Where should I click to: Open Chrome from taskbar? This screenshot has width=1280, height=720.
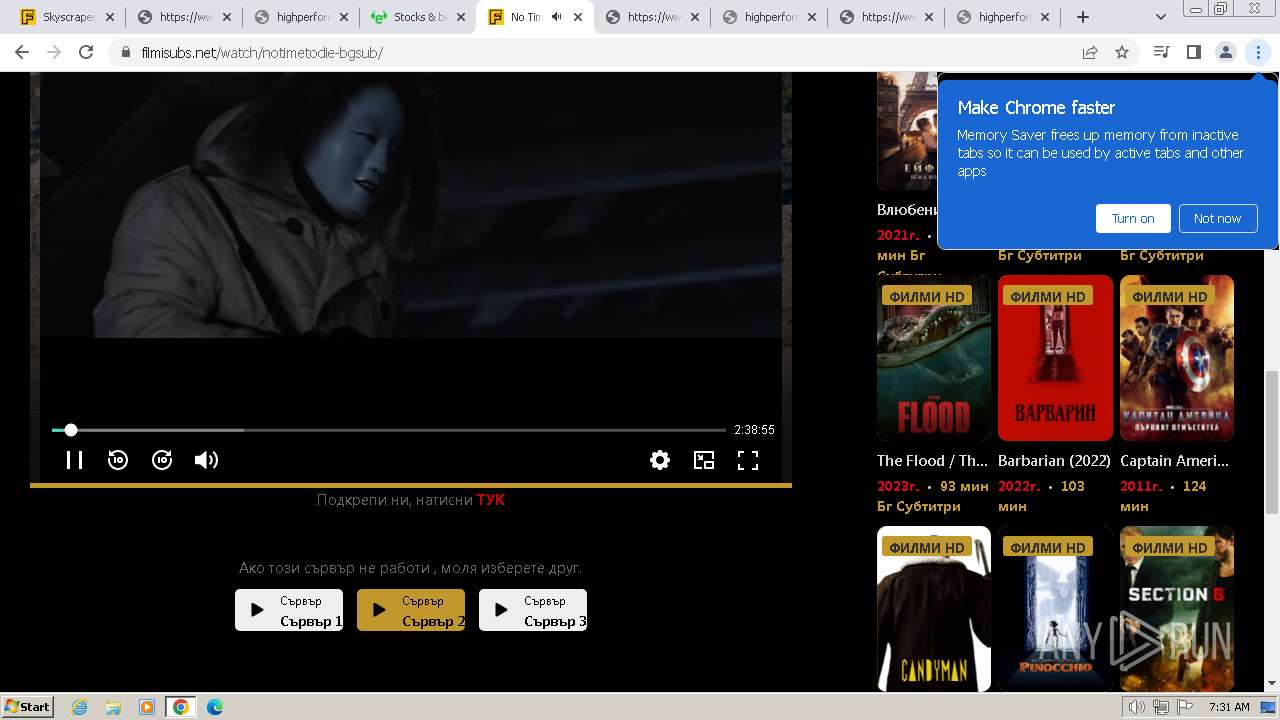pos(180,707)
